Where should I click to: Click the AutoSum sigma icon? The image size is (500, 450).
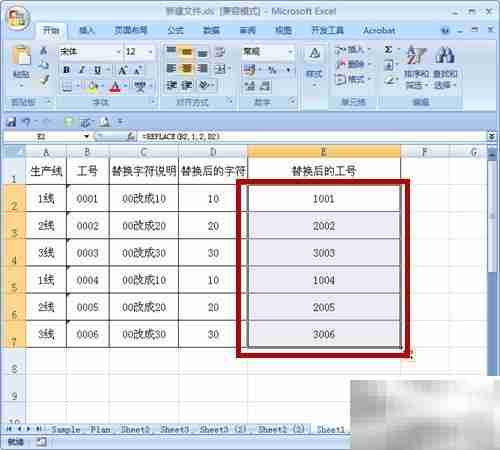pos(388,50)
